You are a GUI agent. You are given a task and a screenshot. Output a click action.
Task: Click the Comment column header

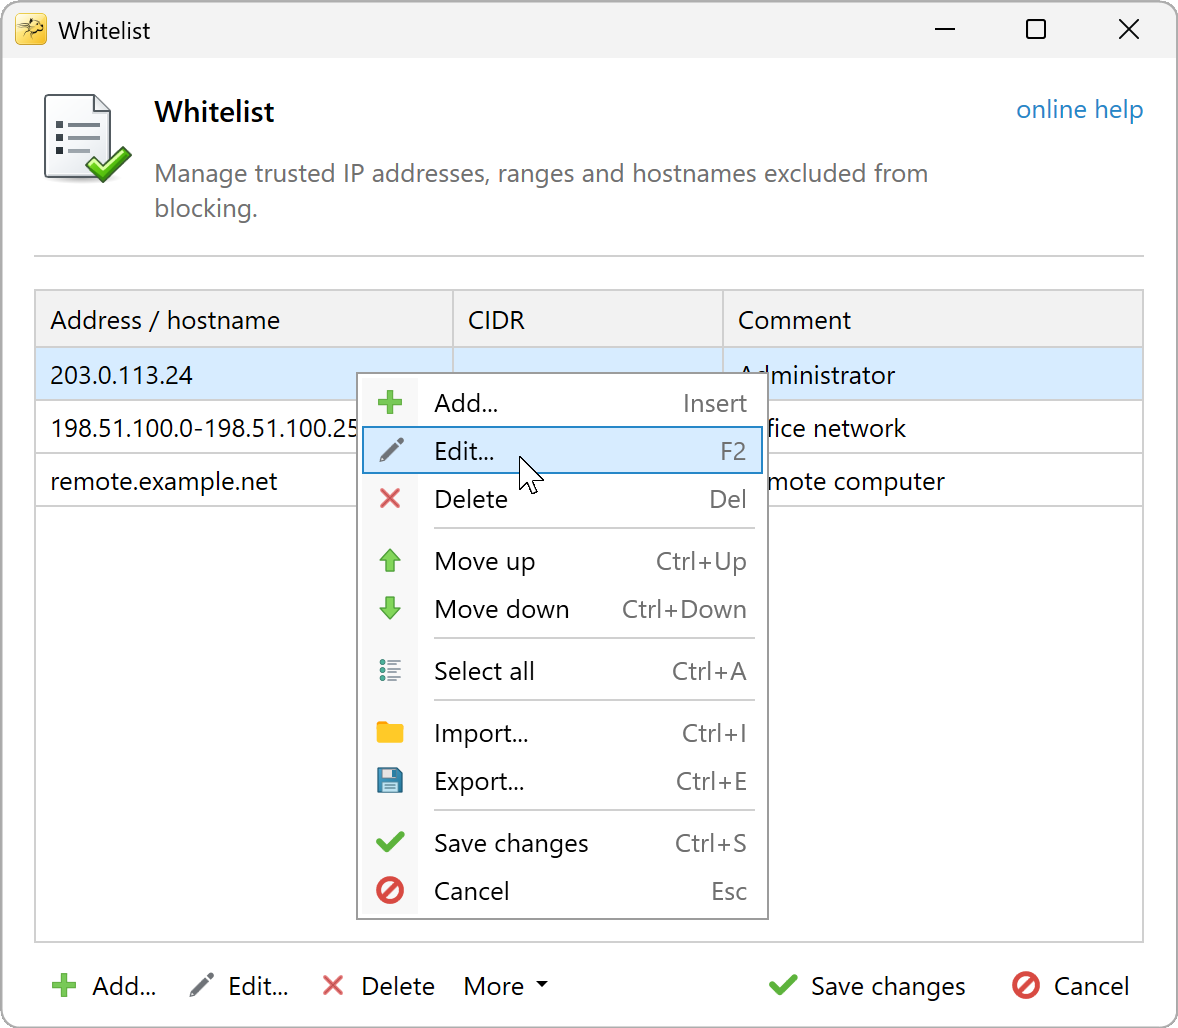[932, 319]
